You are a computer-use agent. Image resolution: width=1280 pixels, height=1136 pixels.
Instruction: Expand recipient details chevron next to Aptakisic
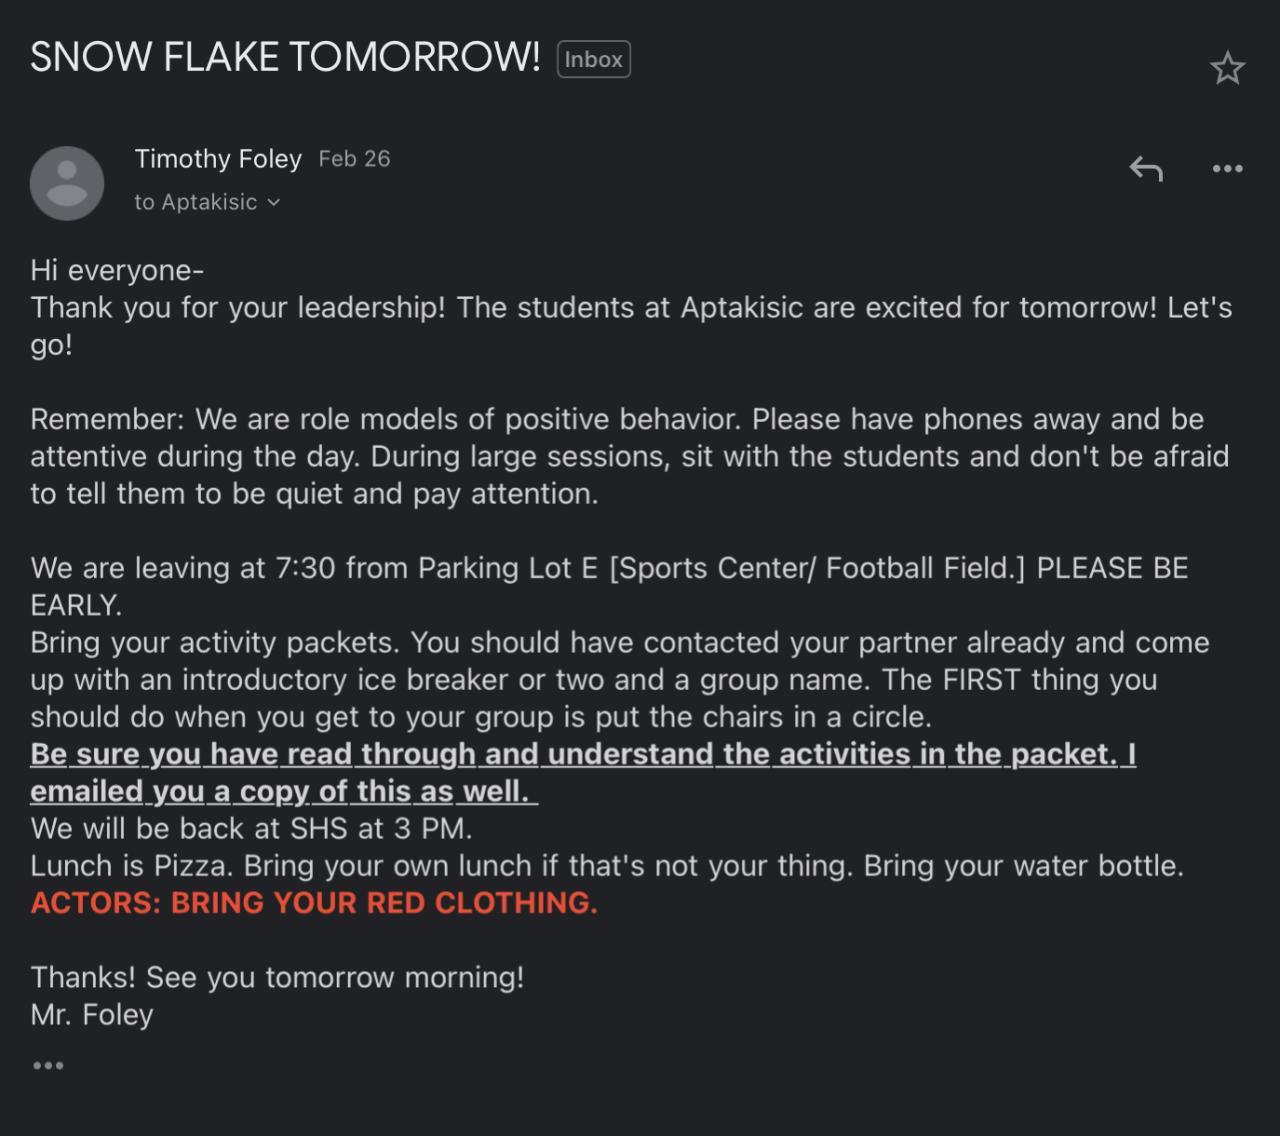point(274,202)
